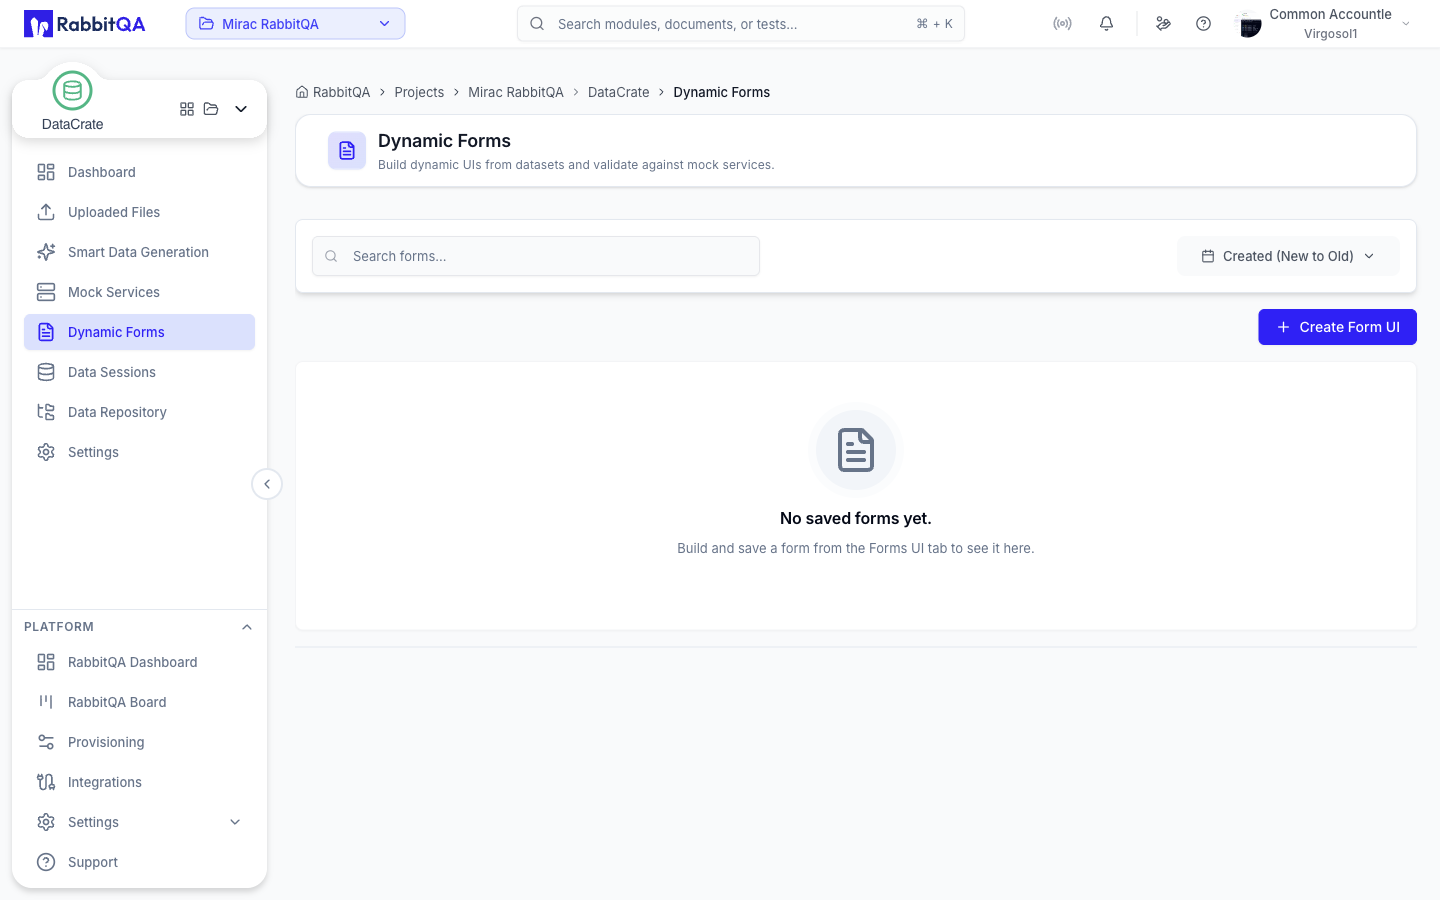Click the icon left of the help icon
1440x900 pixels.
point(1163,24)
